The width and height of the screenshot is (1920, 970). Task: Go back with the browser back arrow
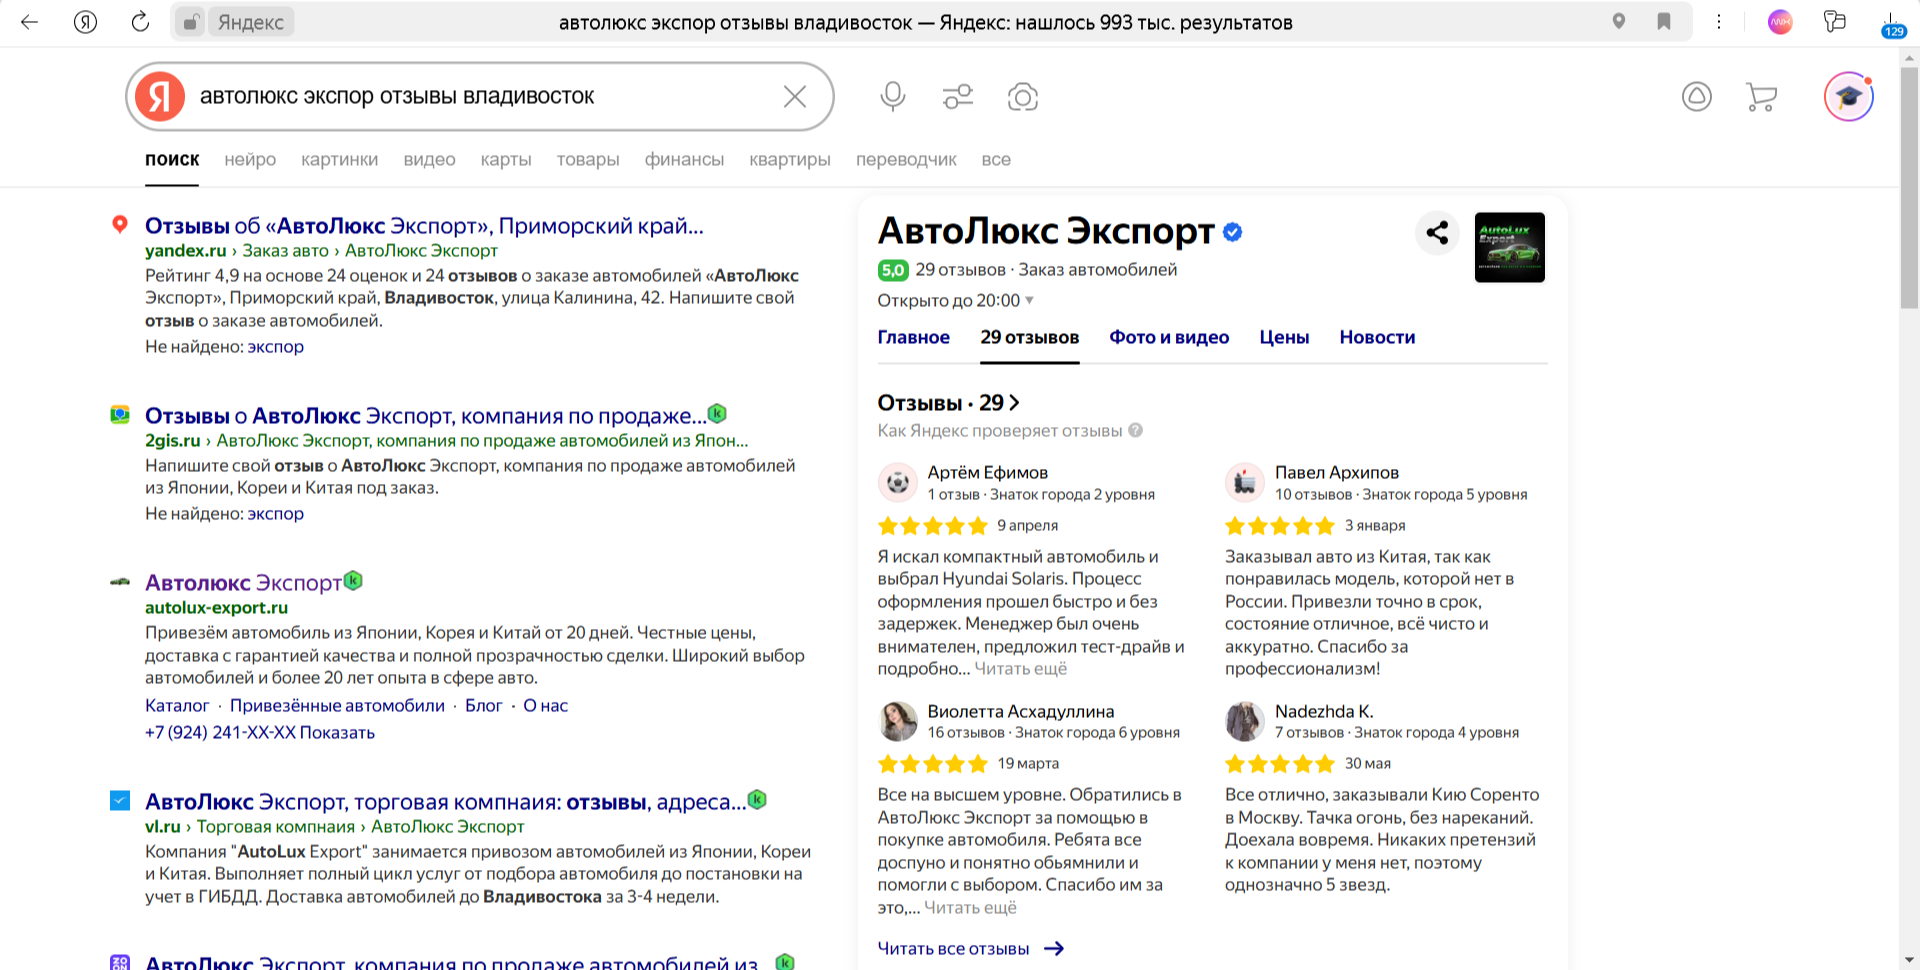click(x=29, y=22)
